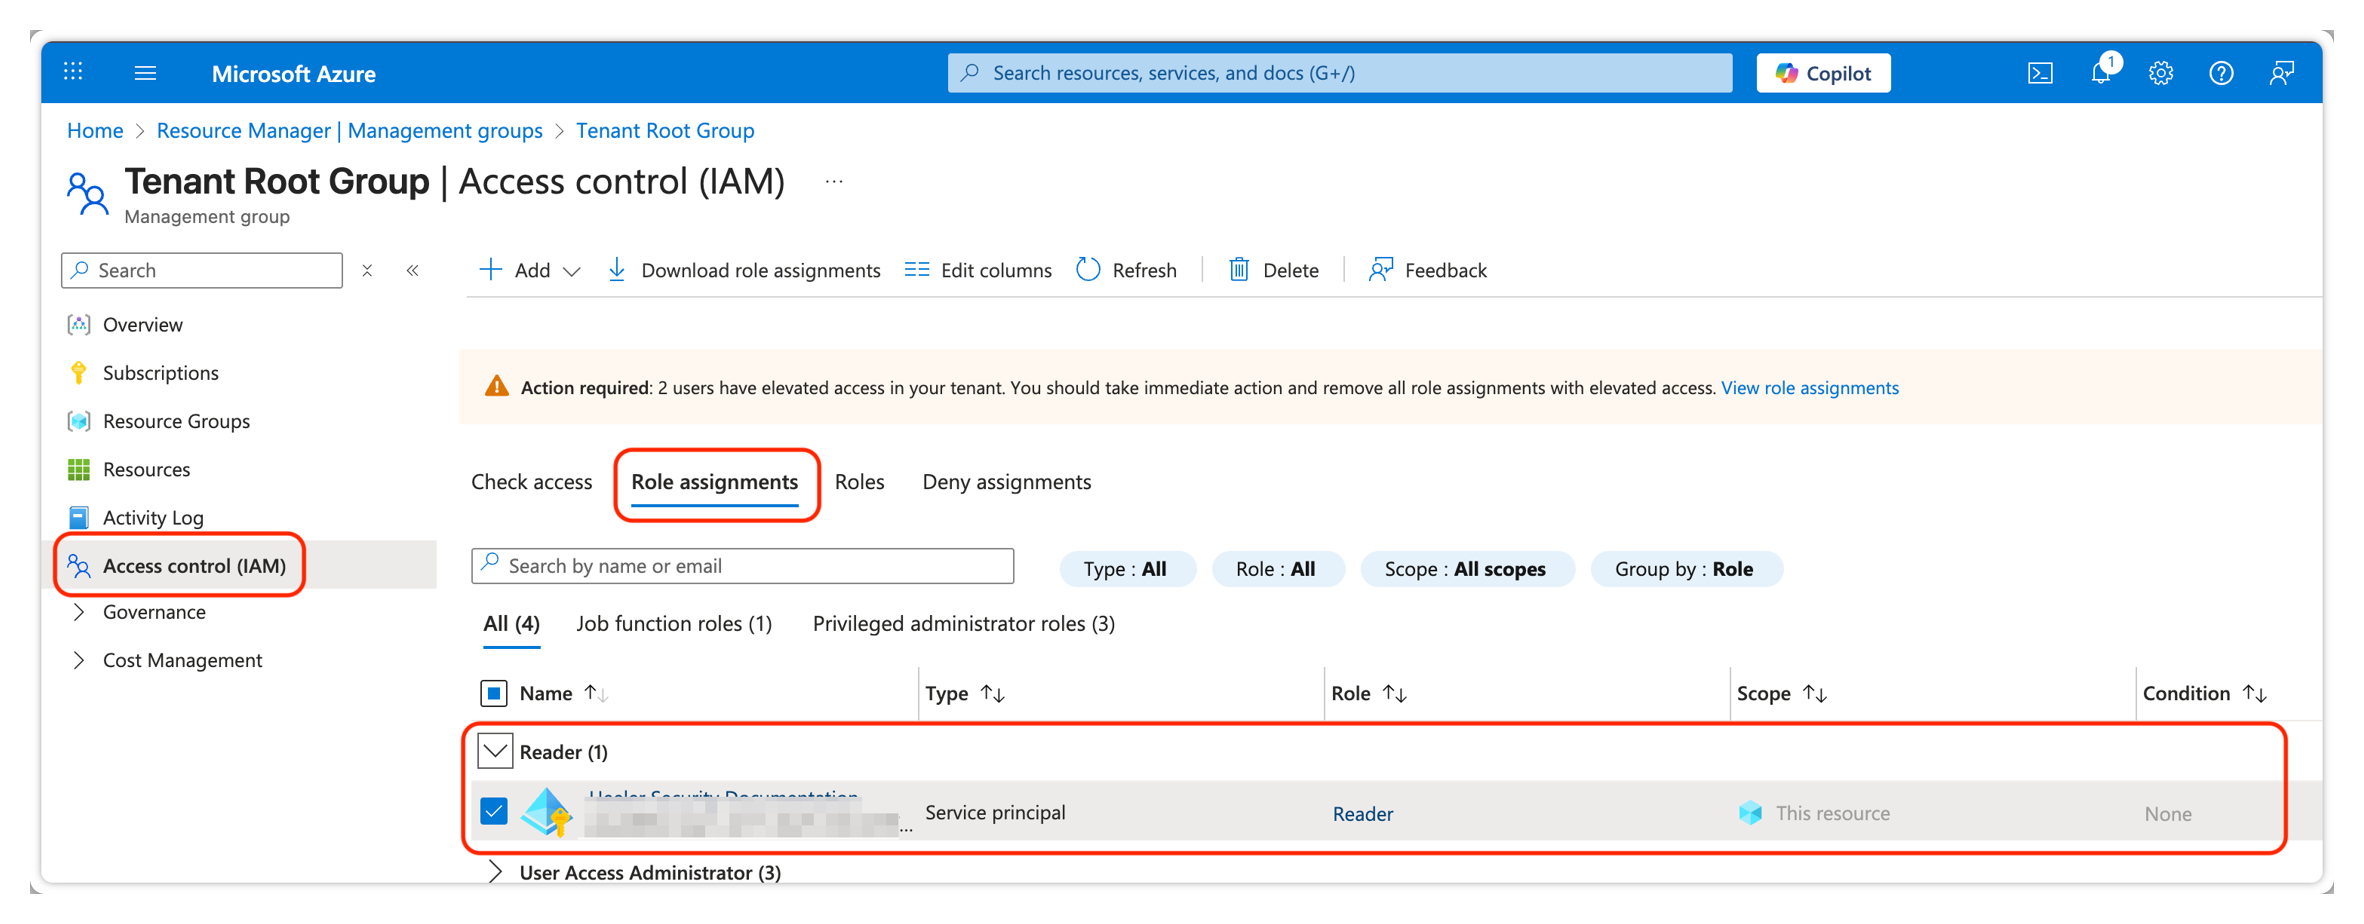Viewport: 2364px width, 924px height.
Task: Open the Azure app launcher grid icon
Action: [73, 72]
